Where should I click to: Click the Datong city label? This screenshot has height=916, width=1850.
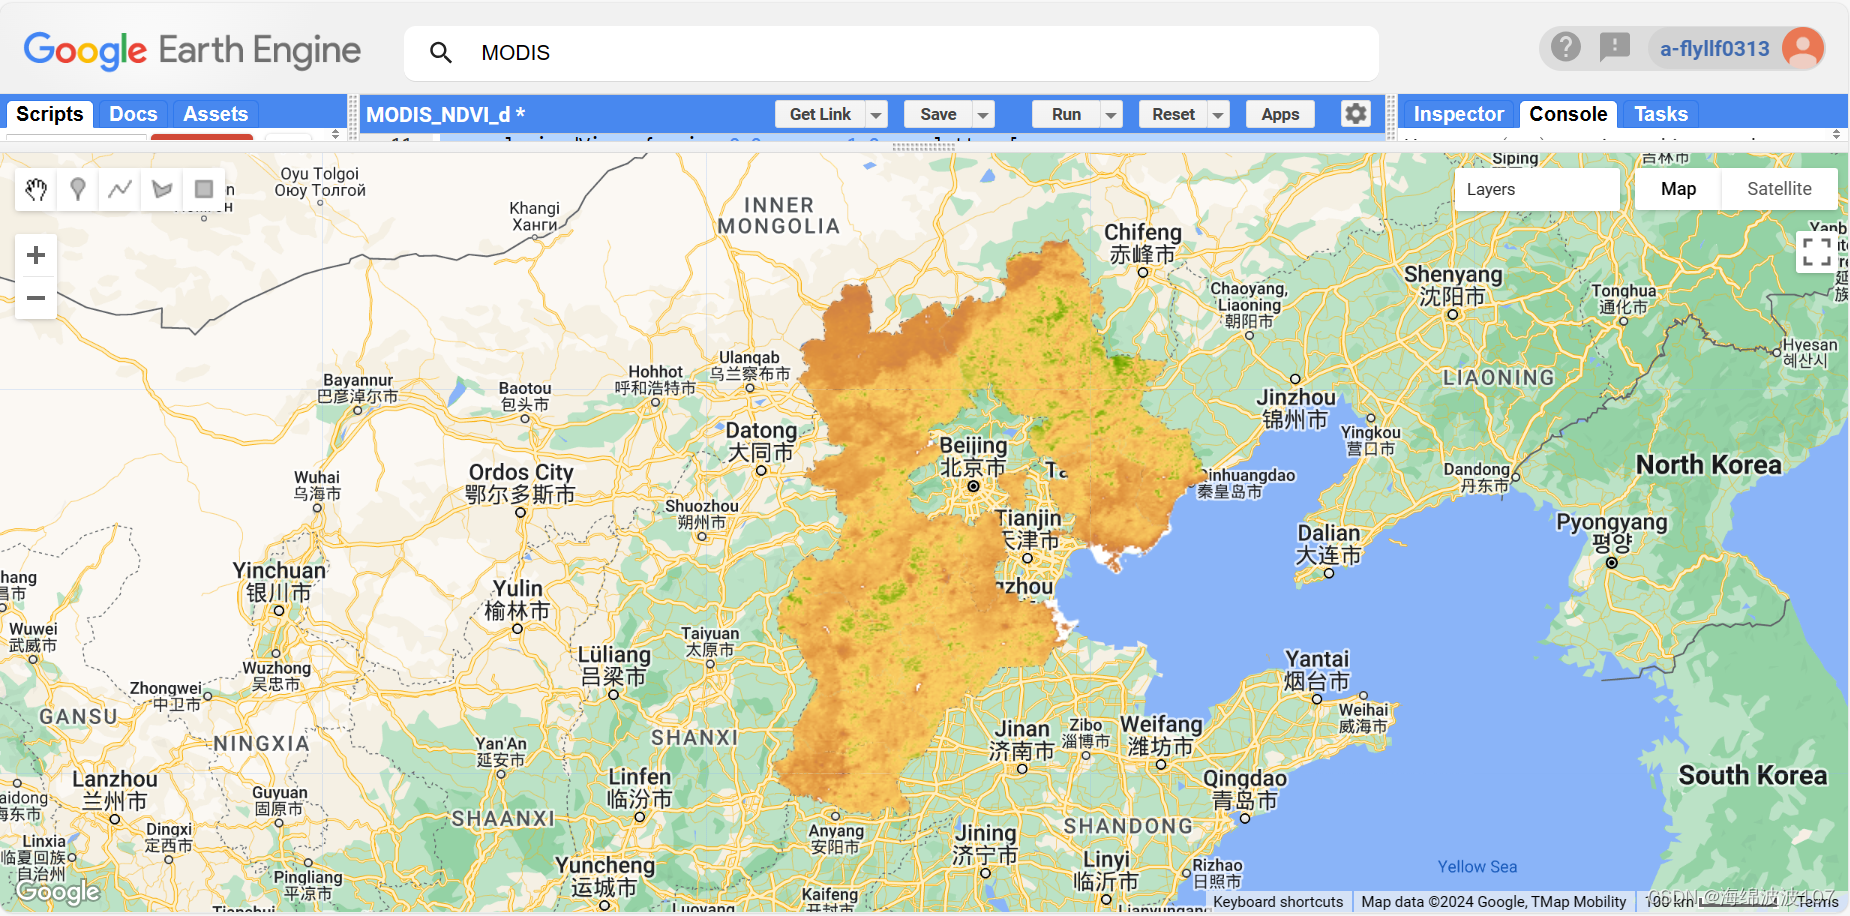click(761, 441)
